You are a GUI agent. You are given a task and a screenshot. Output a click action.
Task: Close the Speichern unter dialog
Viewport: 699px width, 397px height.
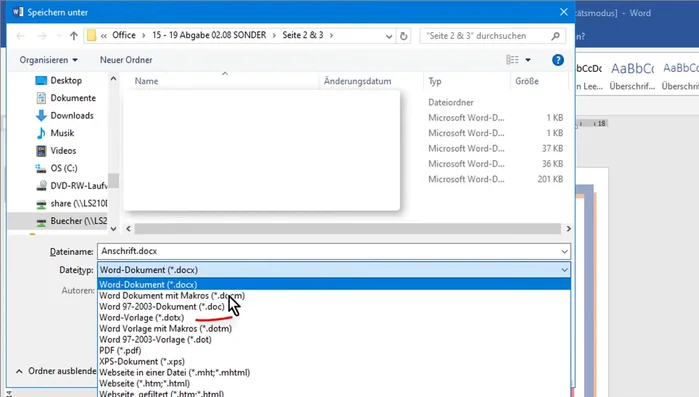[x=563, y=12]
